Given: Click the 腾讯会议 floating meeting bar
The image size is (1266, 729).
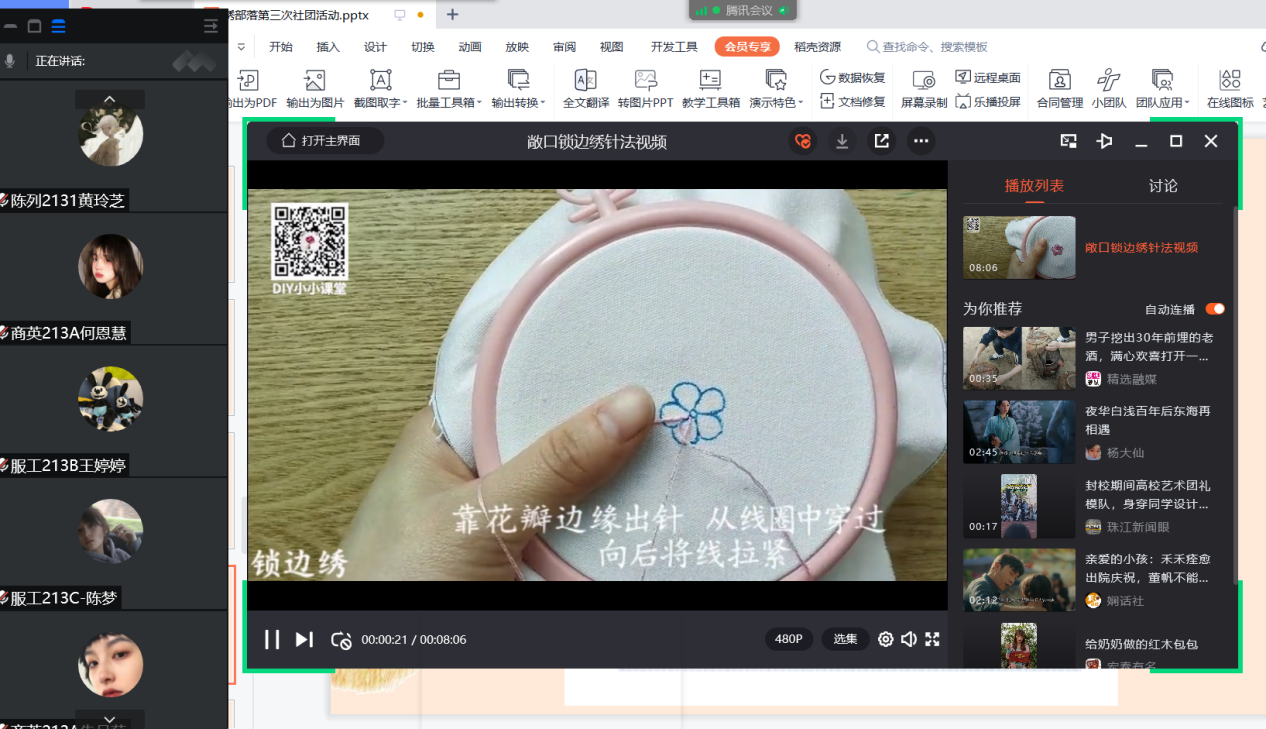Looking at the screenshot, I should coord(741,10).
